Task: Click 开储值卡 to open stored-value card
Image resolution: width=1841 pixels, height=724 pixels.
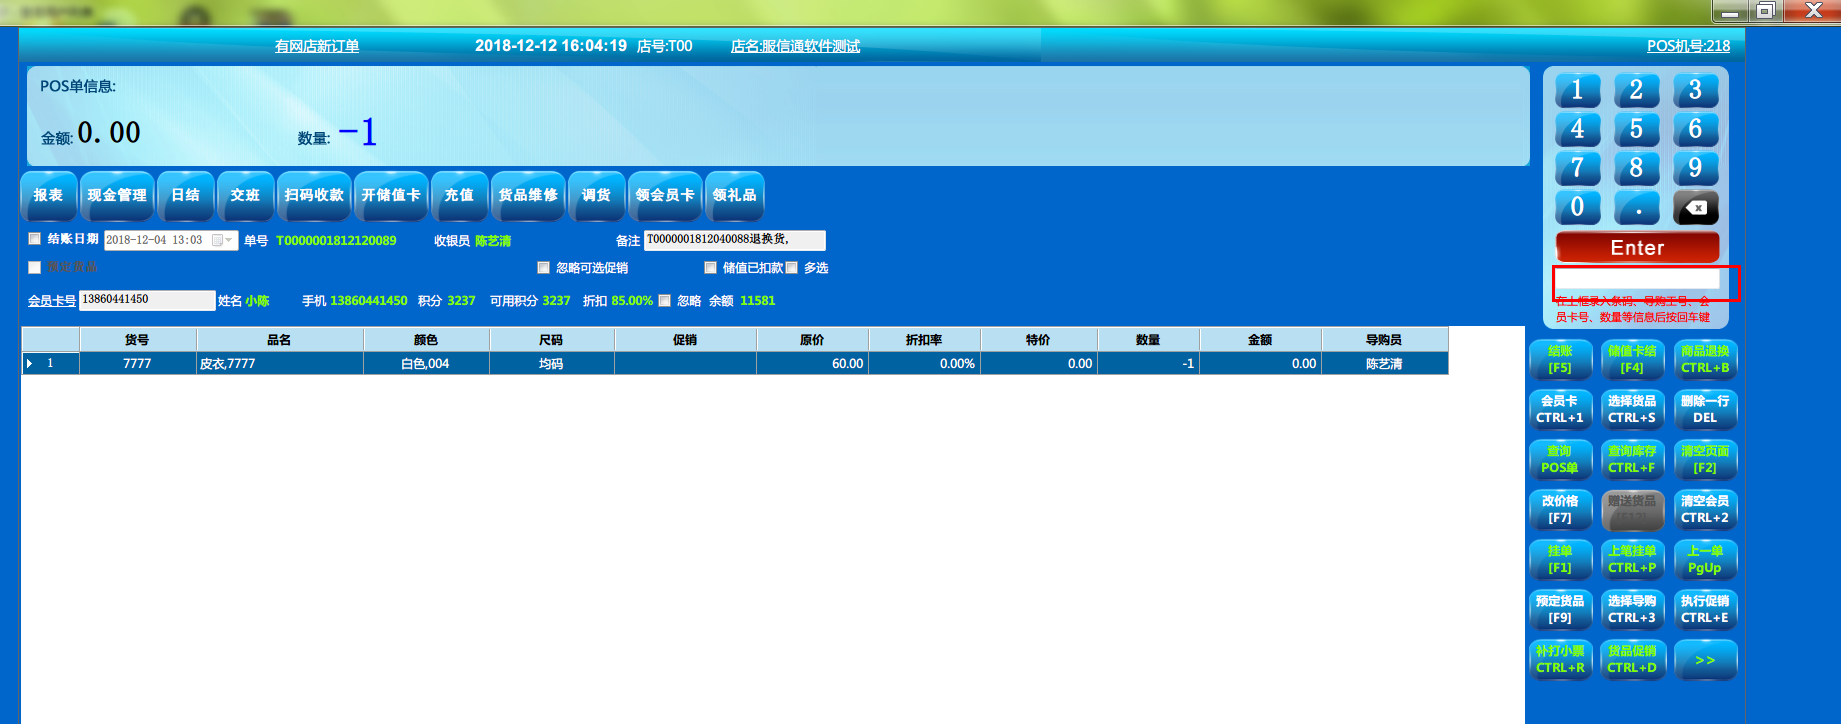Action: 391,195
